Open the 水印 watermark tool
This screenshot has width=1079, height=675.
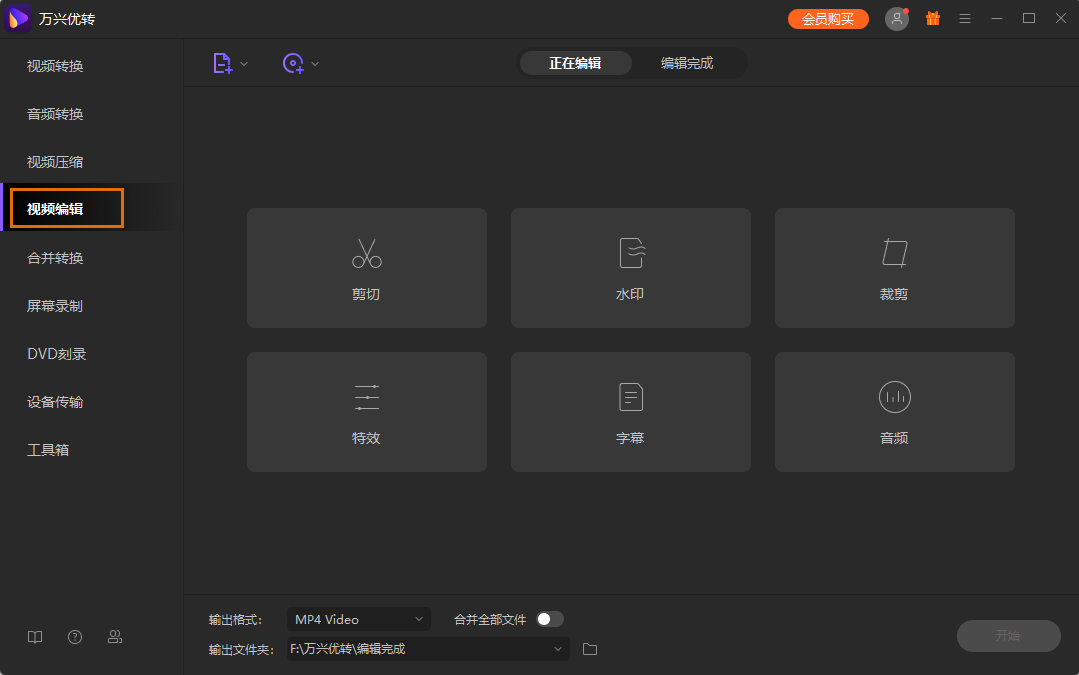[630, 268]
